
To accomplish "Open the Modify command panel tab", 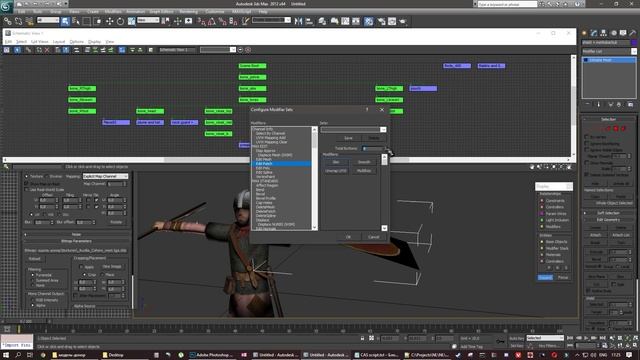I will [594, 33].
